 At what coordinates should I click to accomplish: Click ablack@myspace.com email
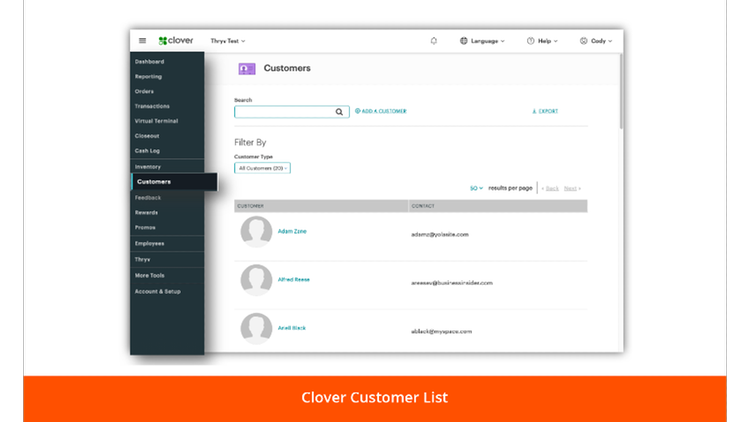pos(441,331)
